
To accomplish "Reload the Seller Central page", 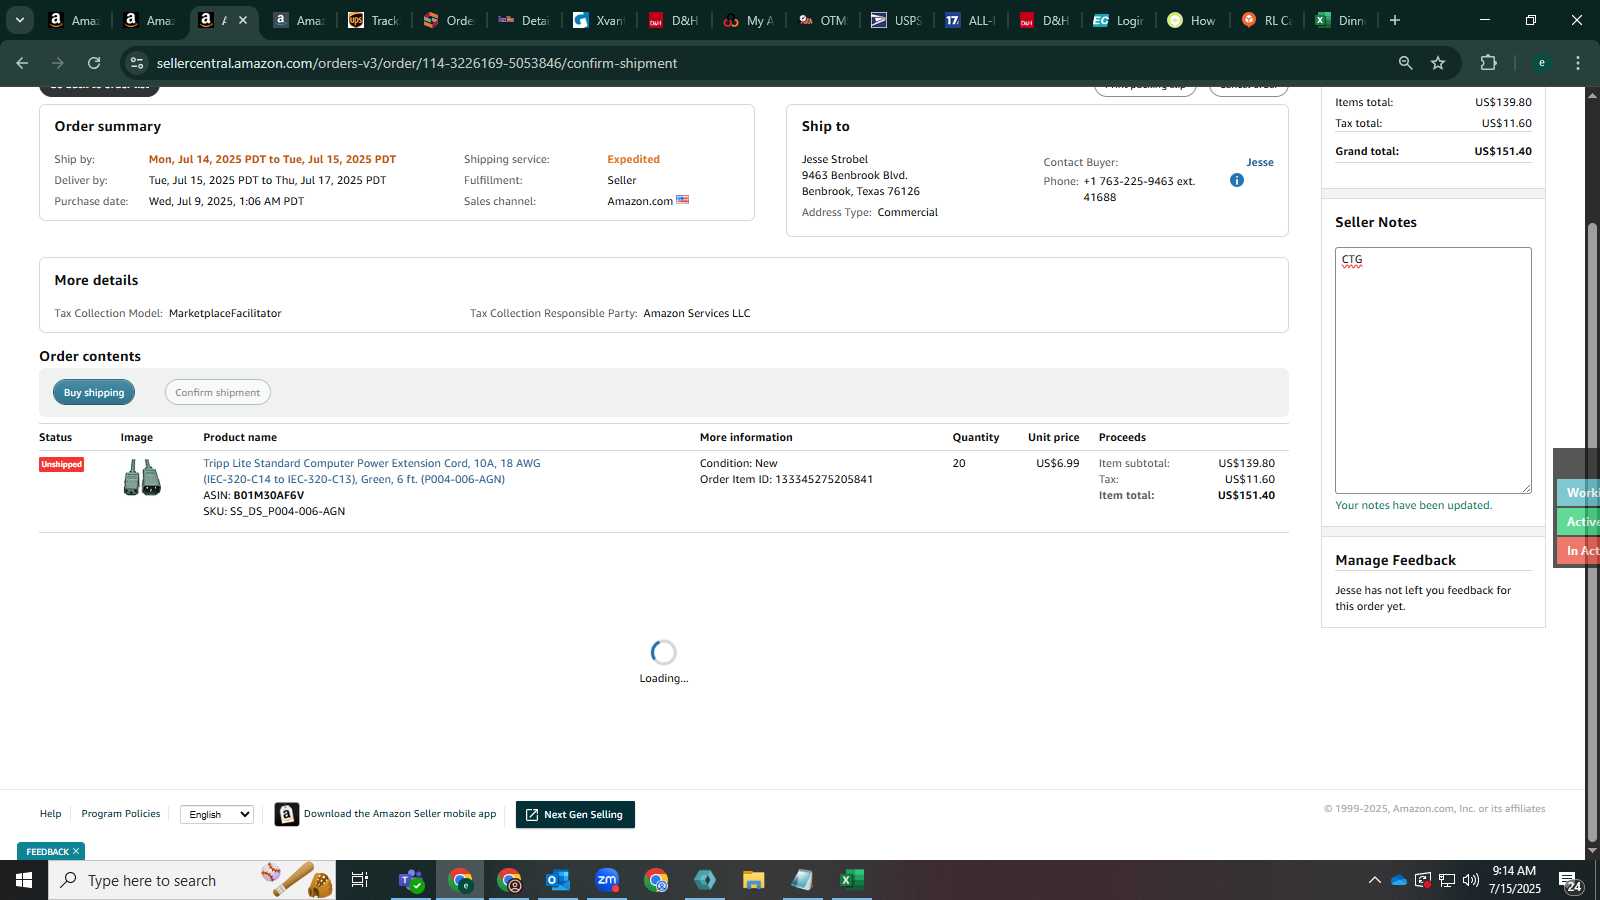I will [x=94, y=63].
